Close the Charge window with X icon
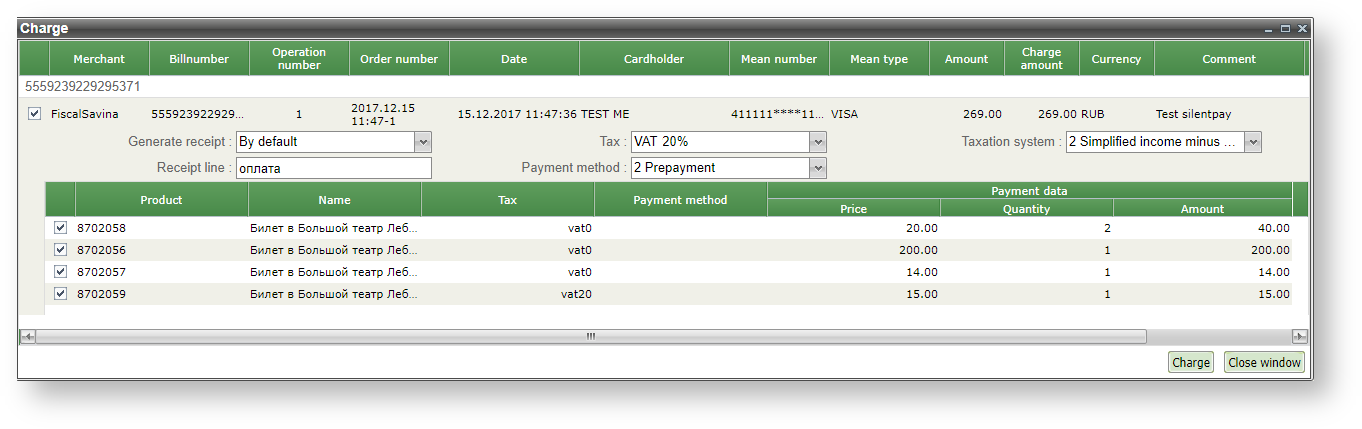The image size is (1362, 429). 1302,29
